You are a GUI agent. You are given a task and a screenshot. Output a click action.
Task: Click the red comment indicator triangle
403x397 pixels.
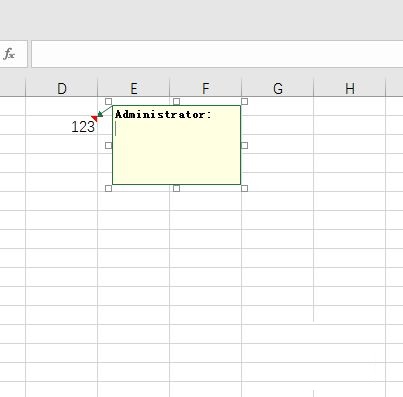95,118
